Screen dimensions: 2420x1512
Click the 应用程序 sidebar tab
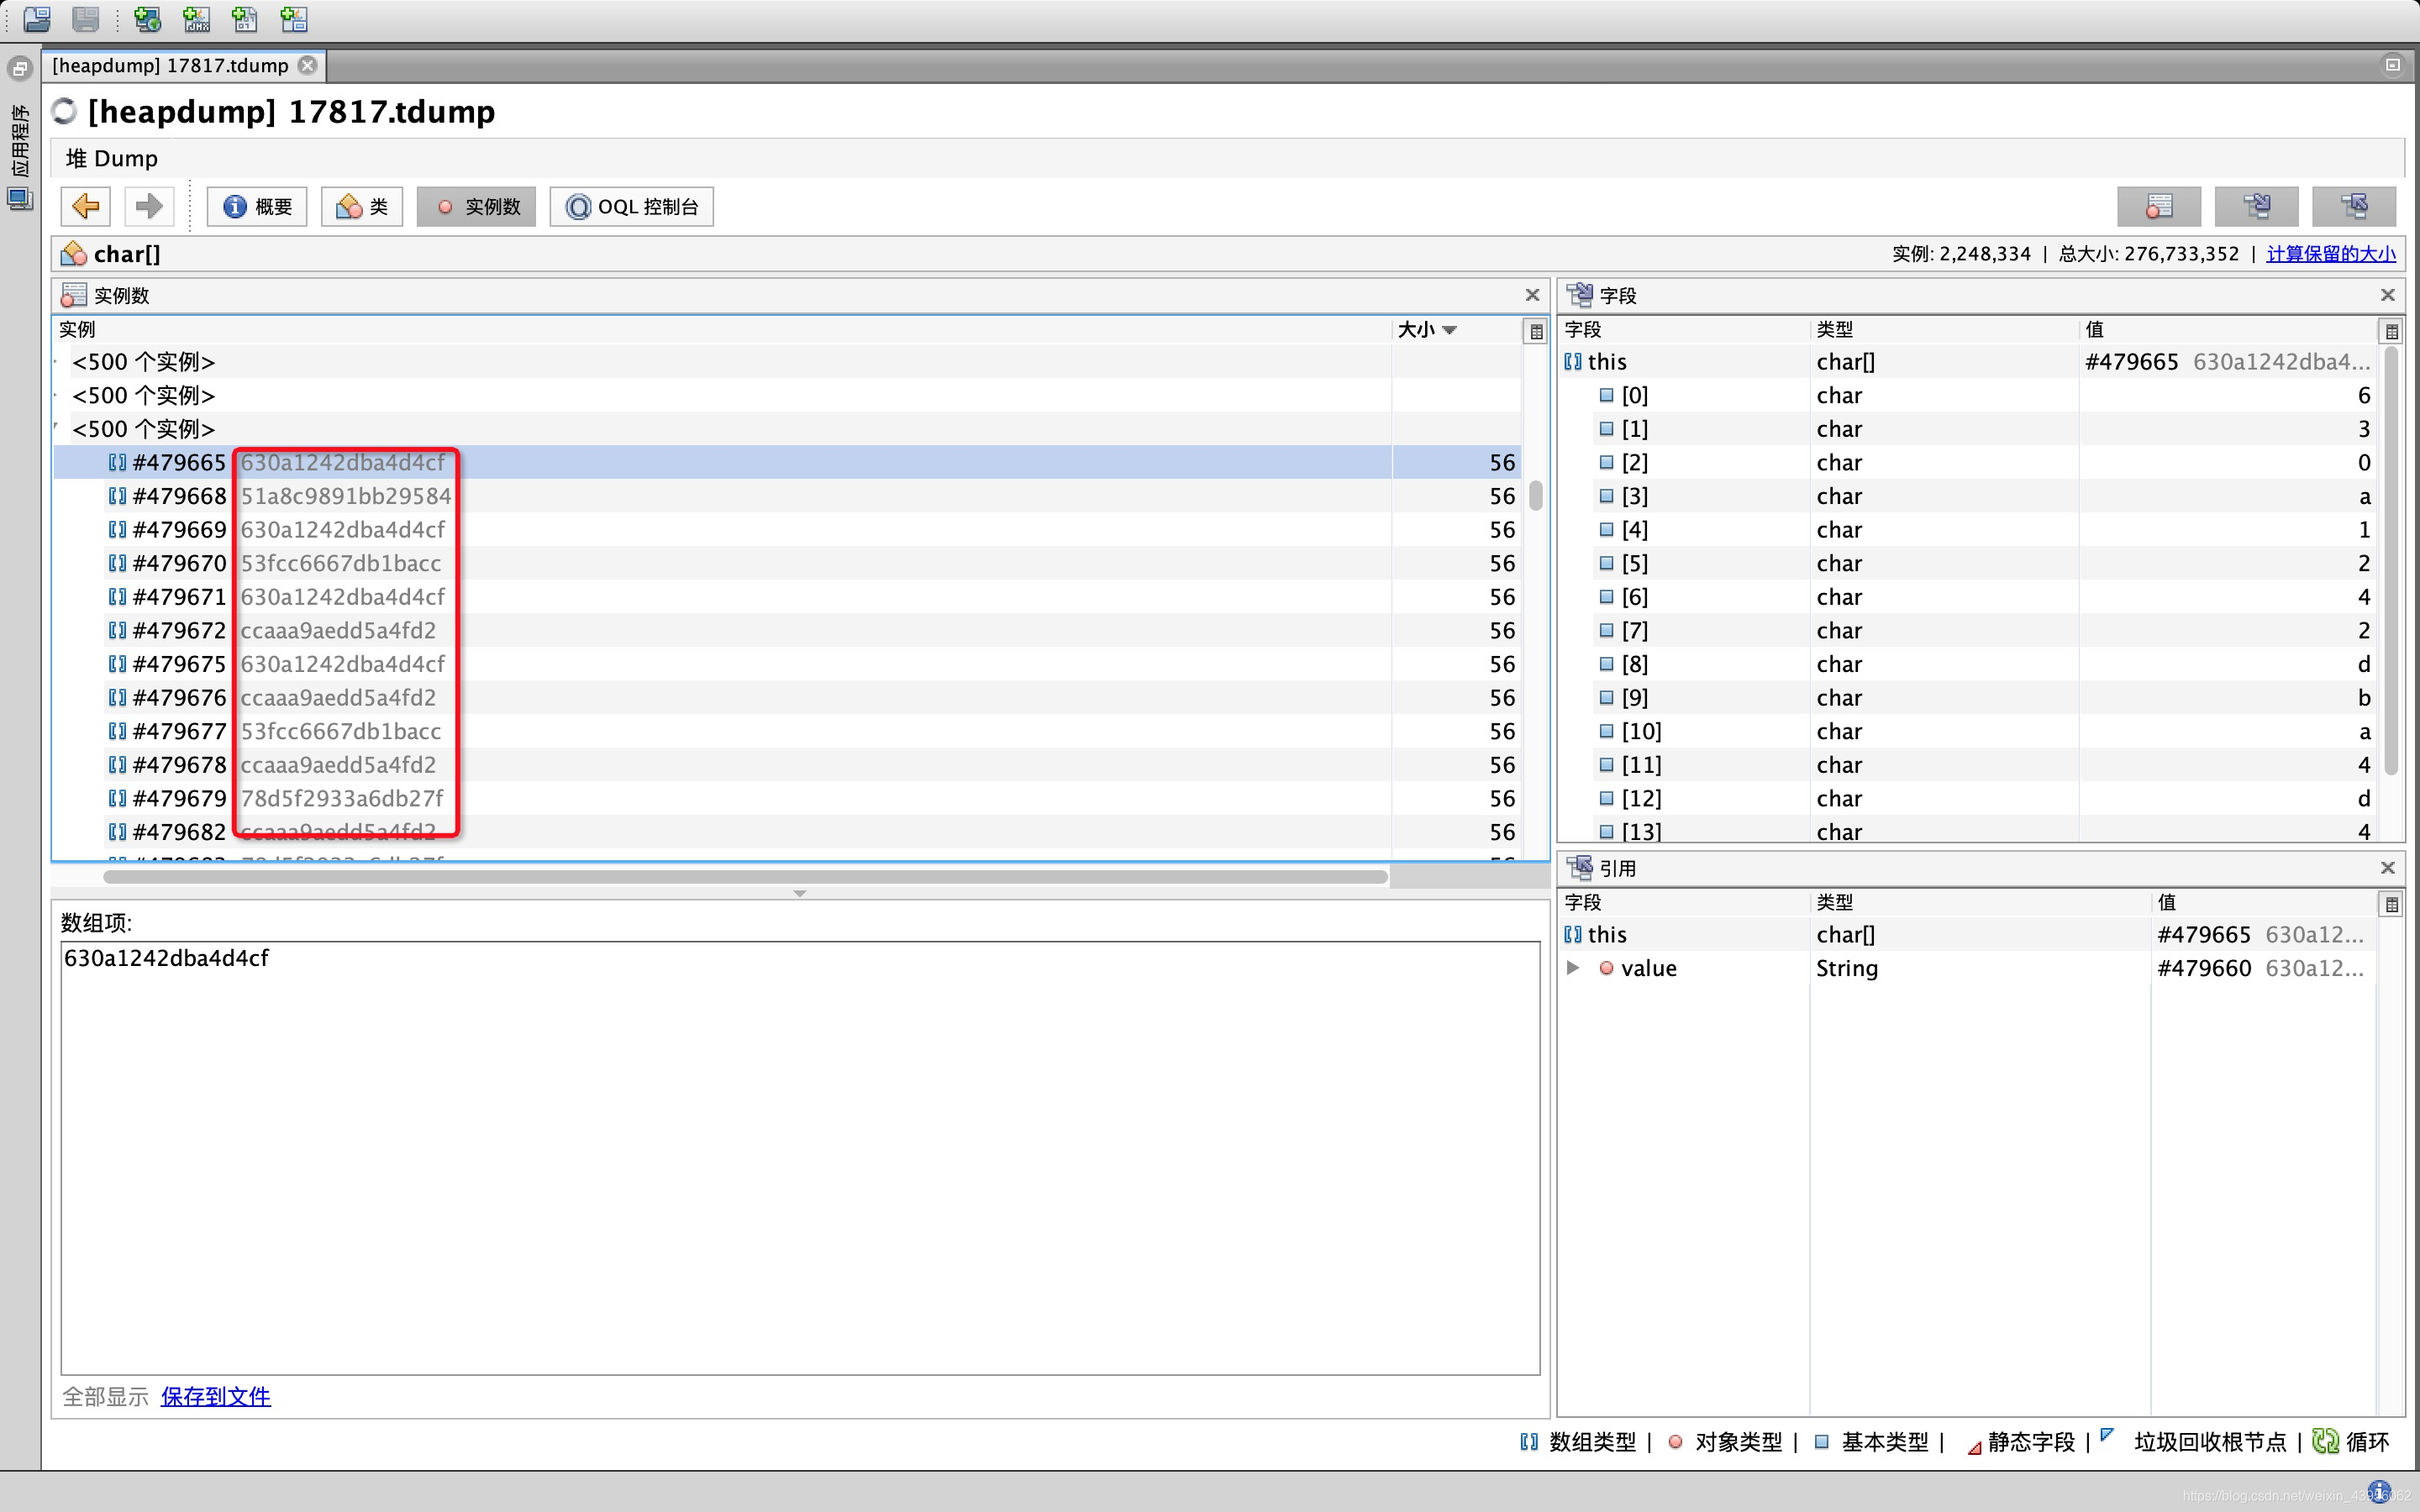click(20, 140)
